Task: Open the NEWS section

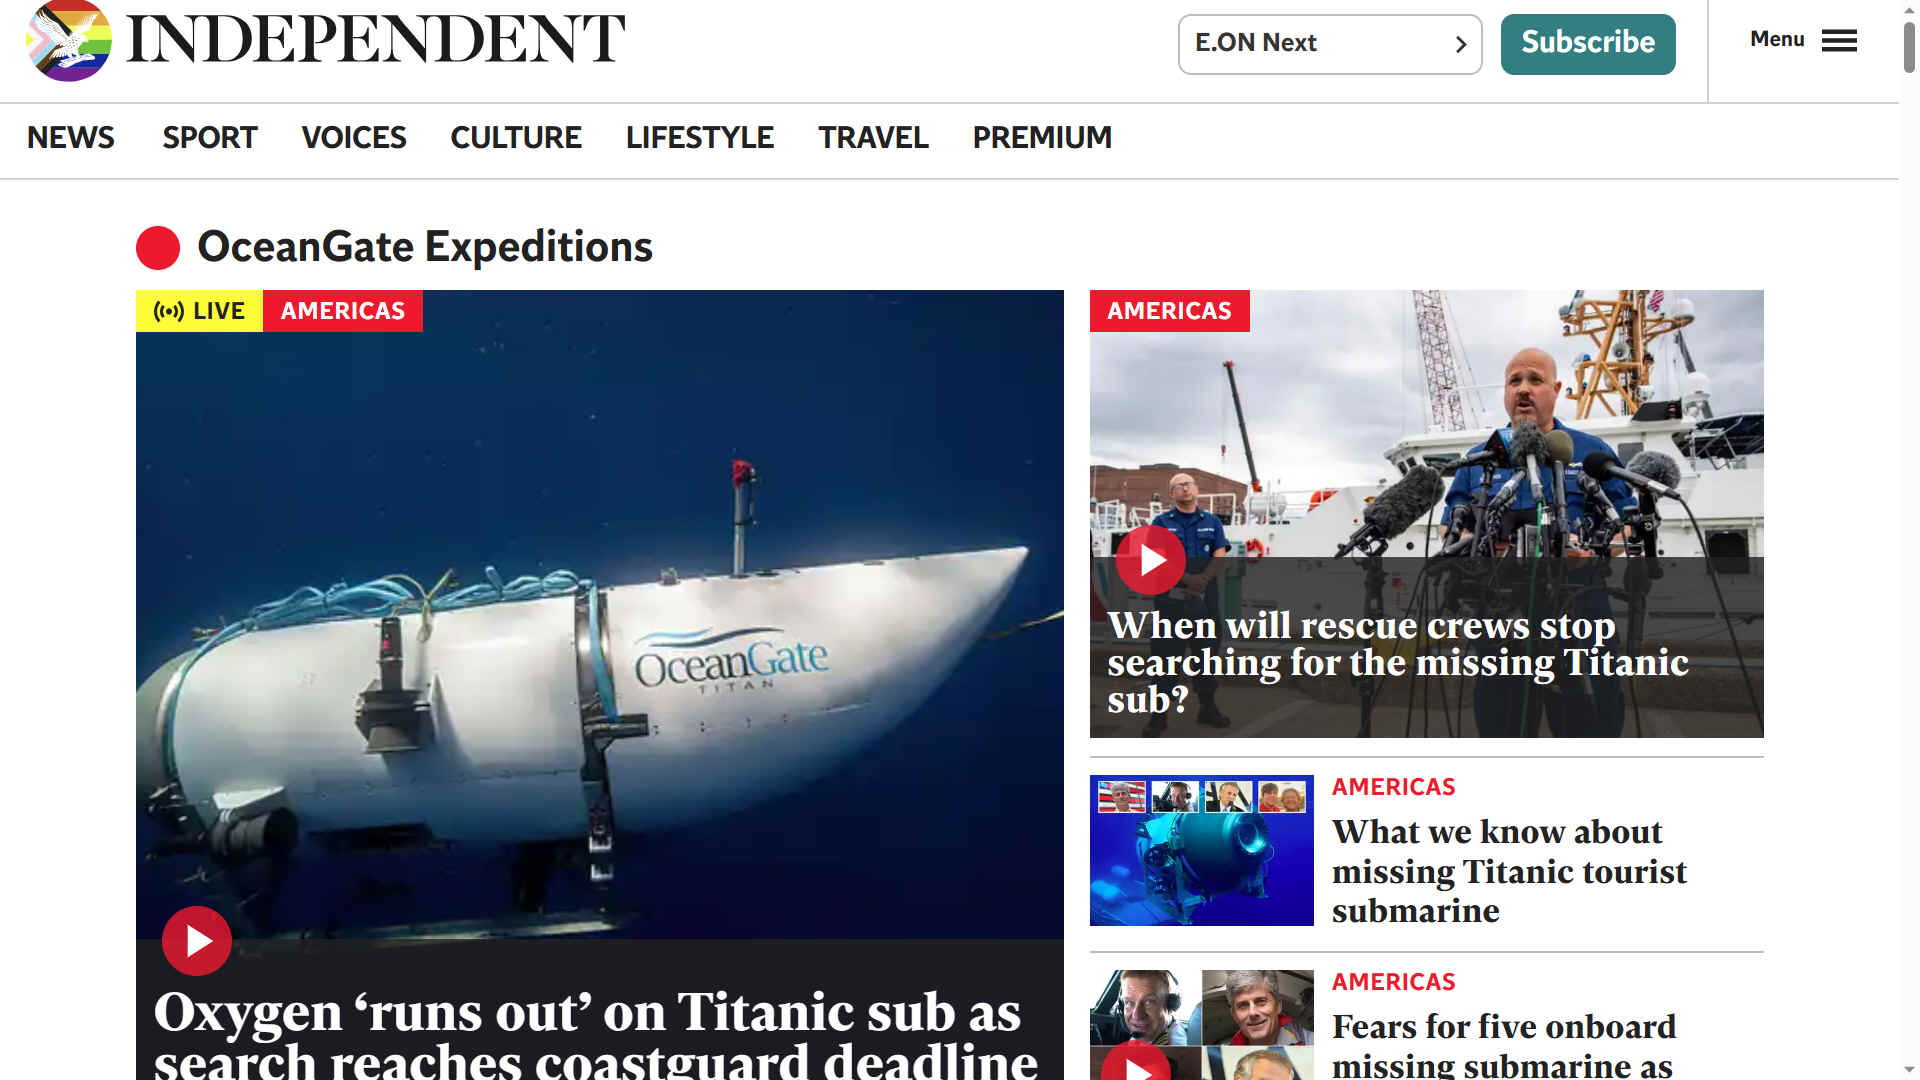Action: tap(71, 138)
